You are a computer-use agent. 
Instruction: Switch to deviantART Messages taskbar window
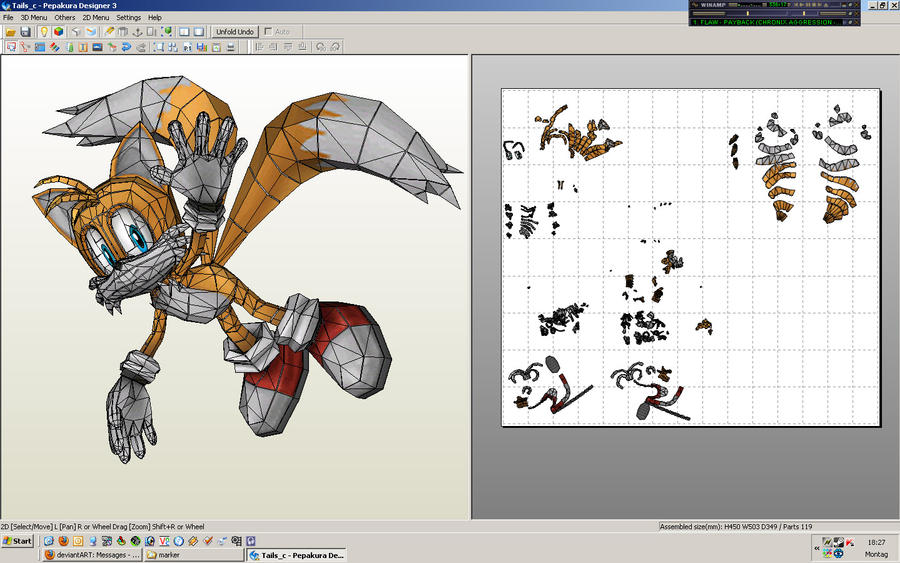pyautogui.click(x=92, y=555)
